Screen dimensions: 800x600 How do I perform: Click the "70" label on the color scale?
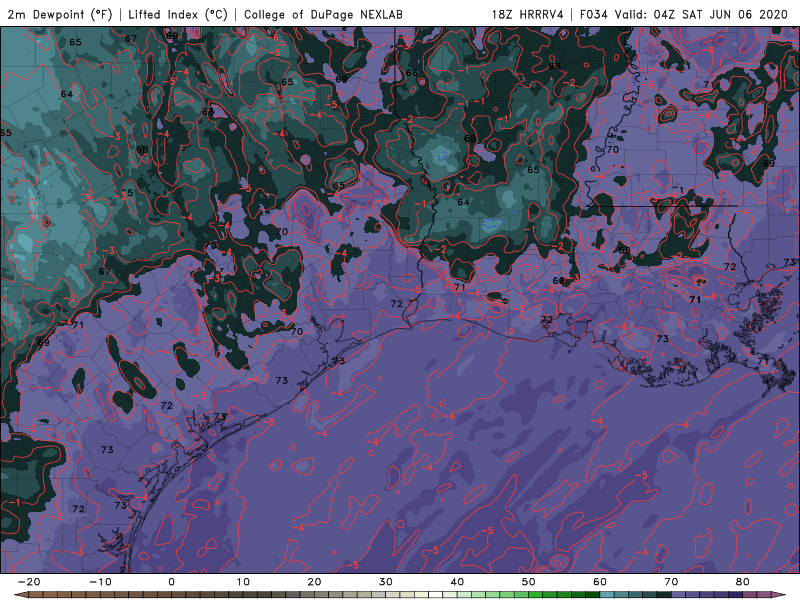tap(671, 582)
